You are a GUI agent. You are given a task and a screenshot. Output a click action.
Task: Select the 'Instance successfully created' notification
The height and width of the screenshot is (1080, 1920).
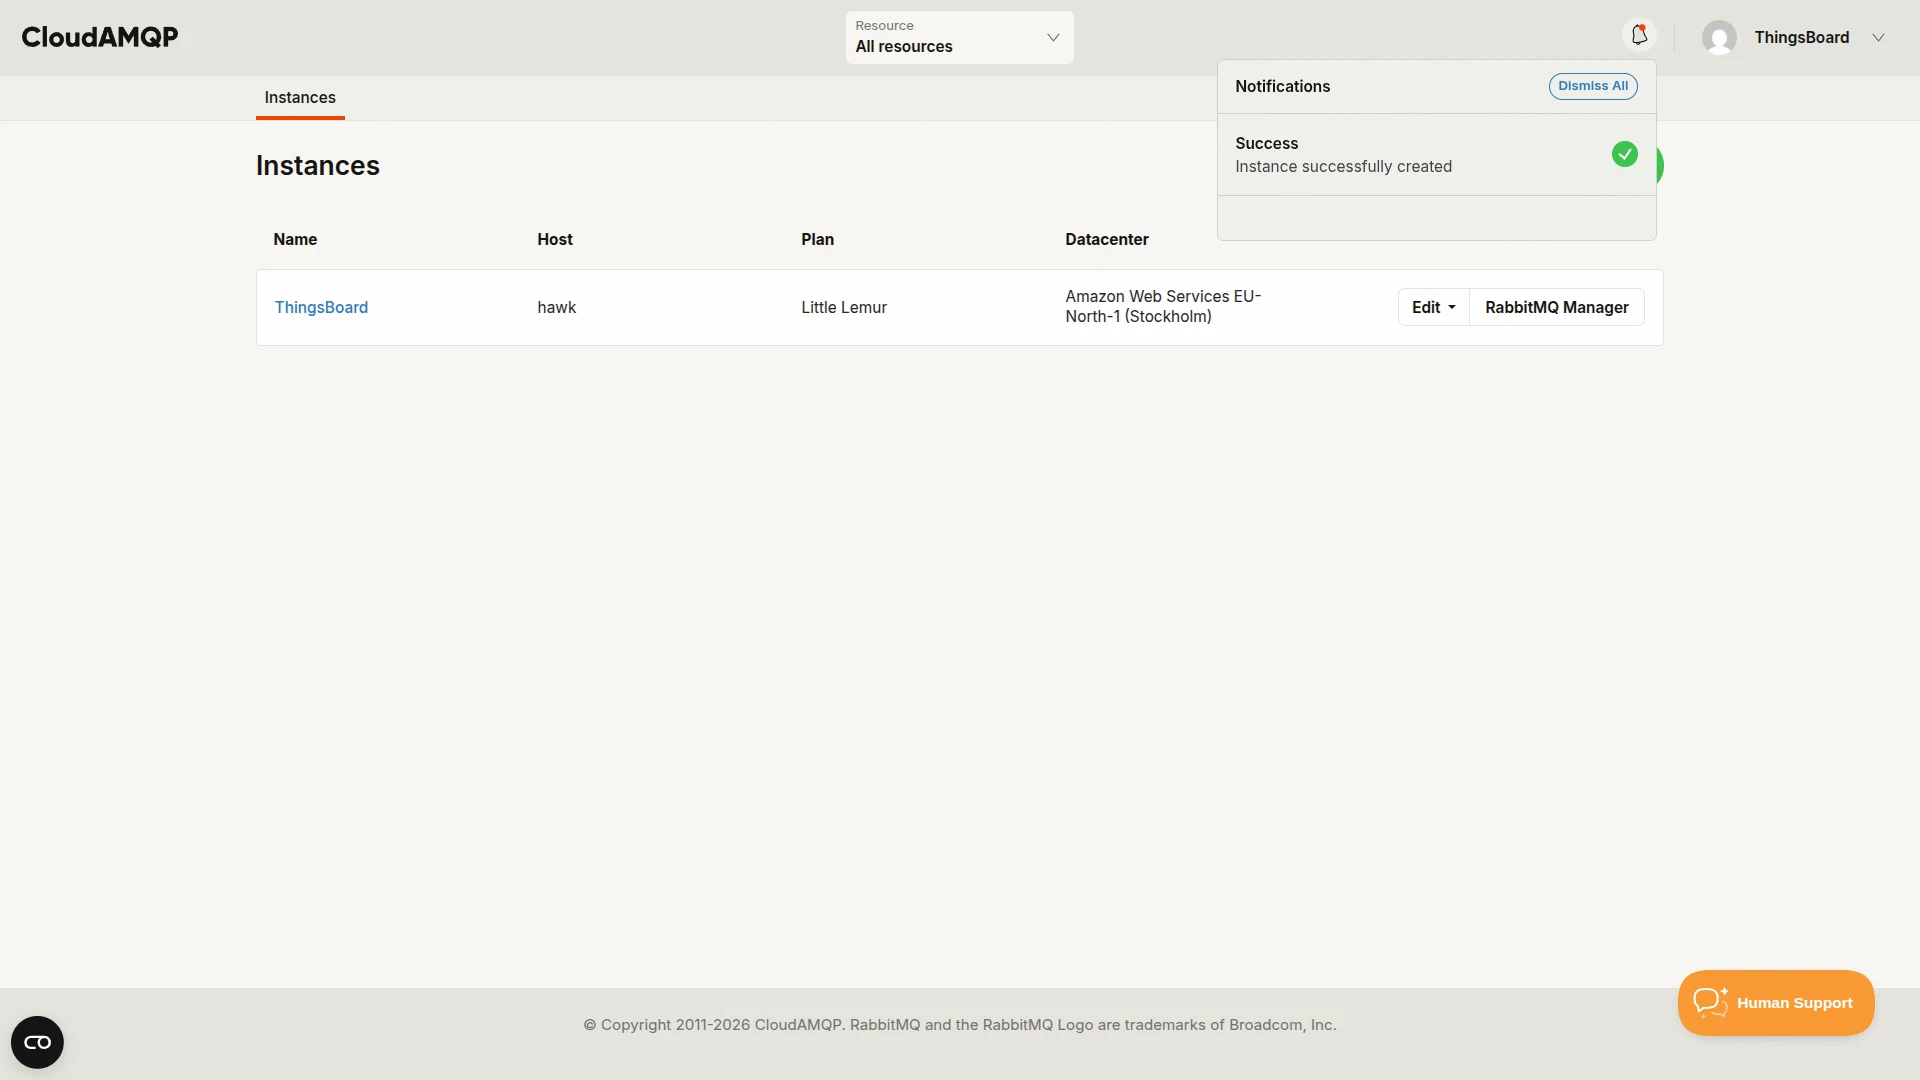pyautogui.click(x=1436, y=155)
